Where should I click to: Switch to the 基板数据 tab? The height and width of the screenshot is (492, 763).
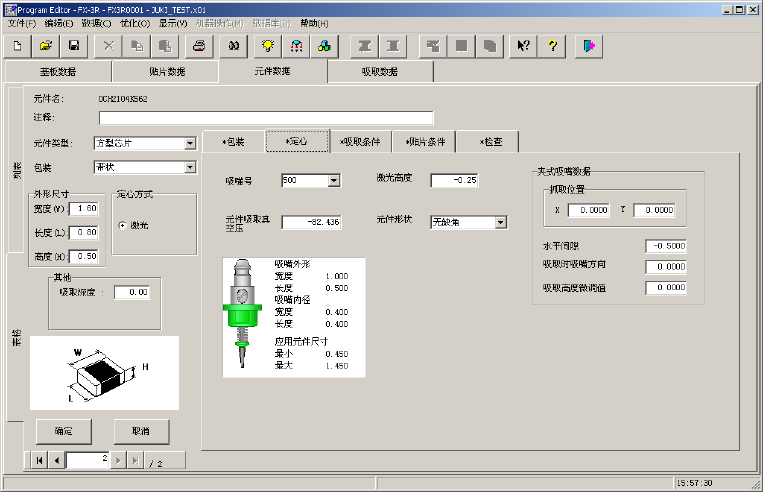point(58,72)
